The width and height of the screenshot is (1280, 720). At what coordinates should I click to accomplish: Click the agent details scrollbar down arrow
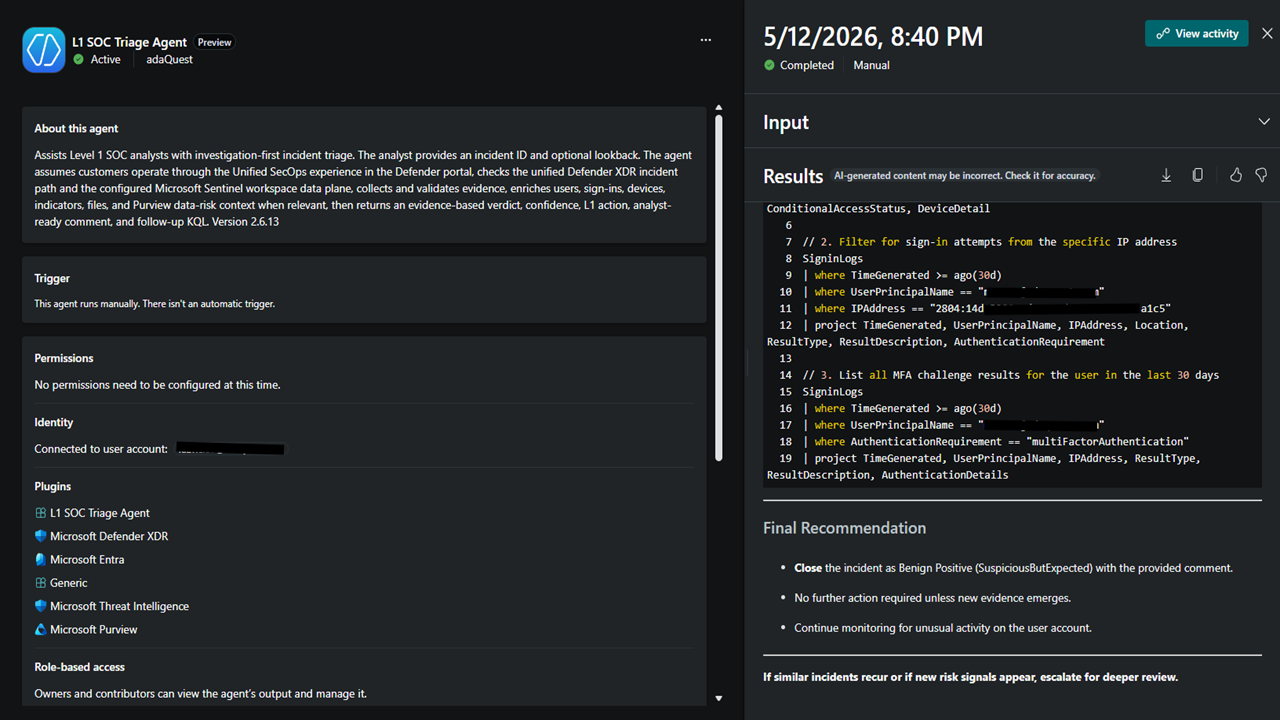click(718, 698)
